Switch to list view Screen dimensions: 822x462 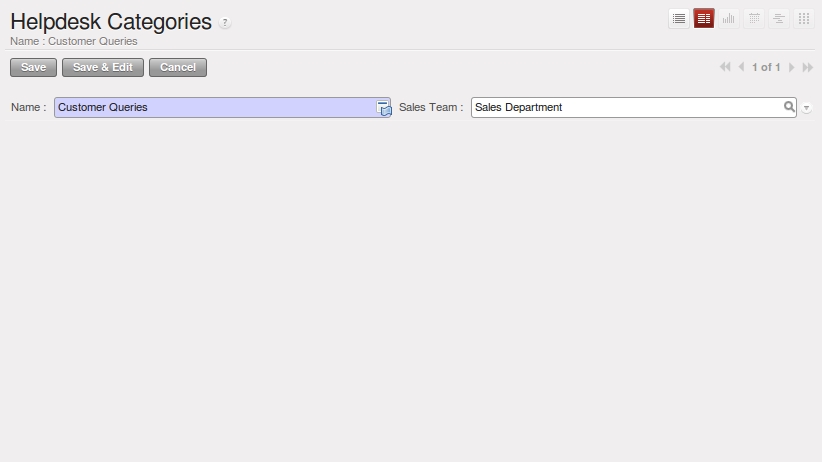pyautogui.click(x=679, y=19)
